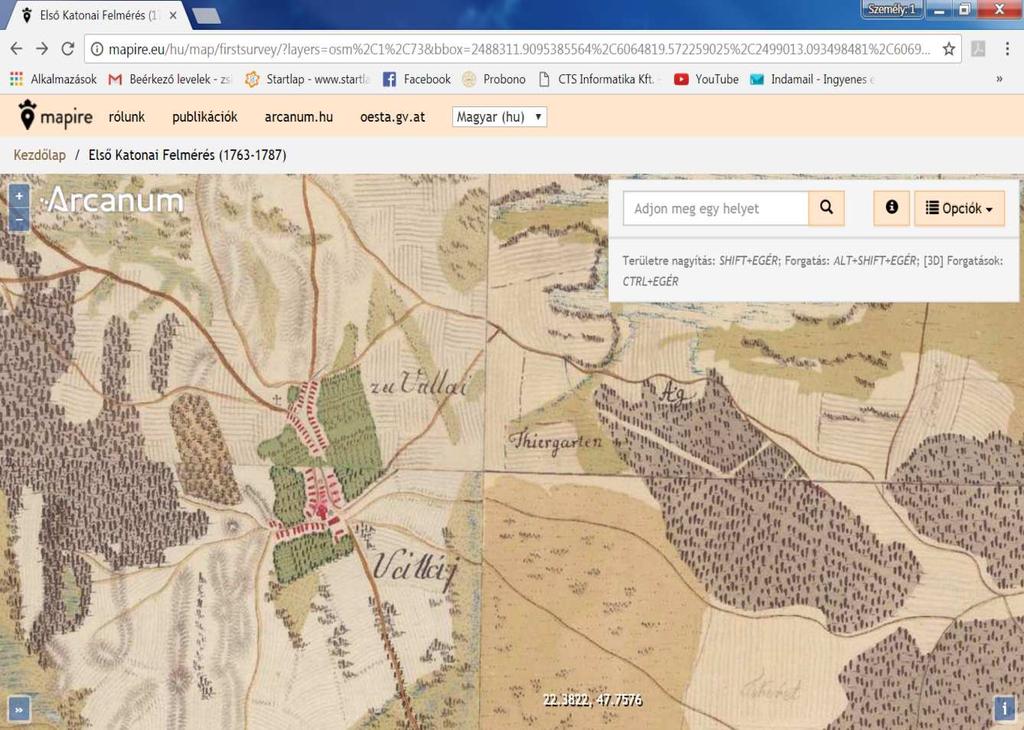The width and height of the screenshot is (1024, 730).
Task: Click the Thiergarten label on the map
Action: 556,441
